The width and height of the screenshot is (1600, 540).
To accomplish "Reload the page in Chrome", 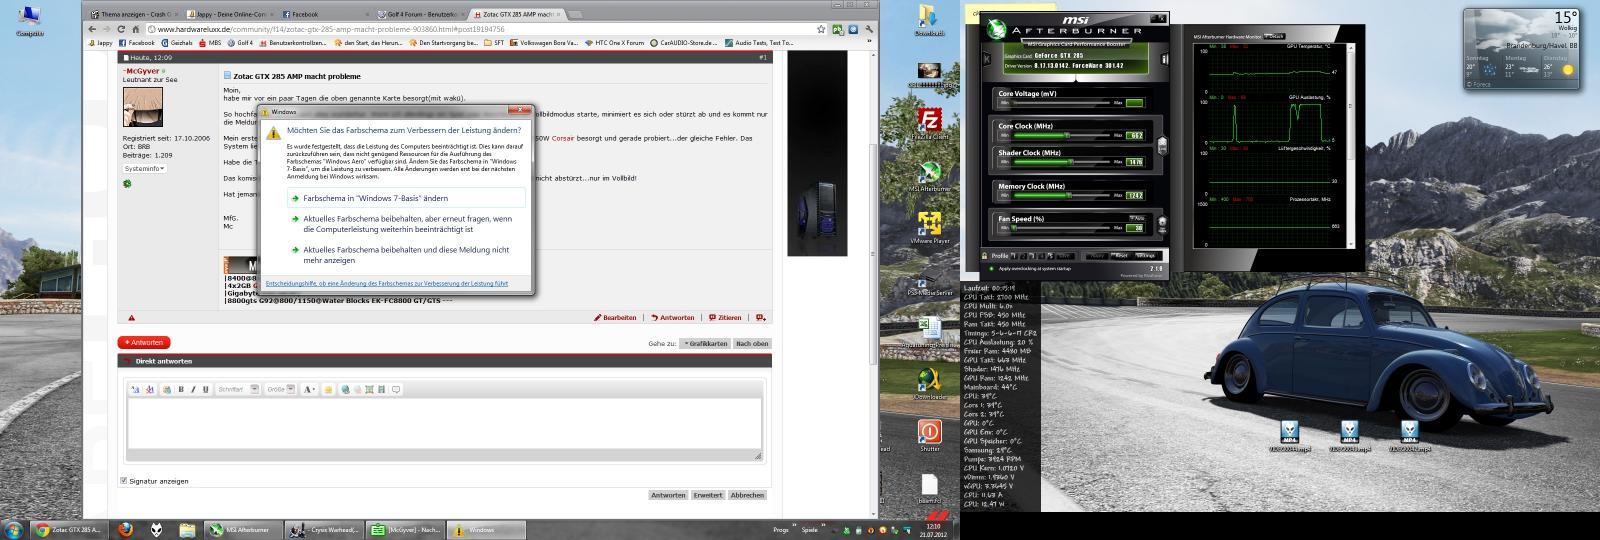I will click(121, 29).
